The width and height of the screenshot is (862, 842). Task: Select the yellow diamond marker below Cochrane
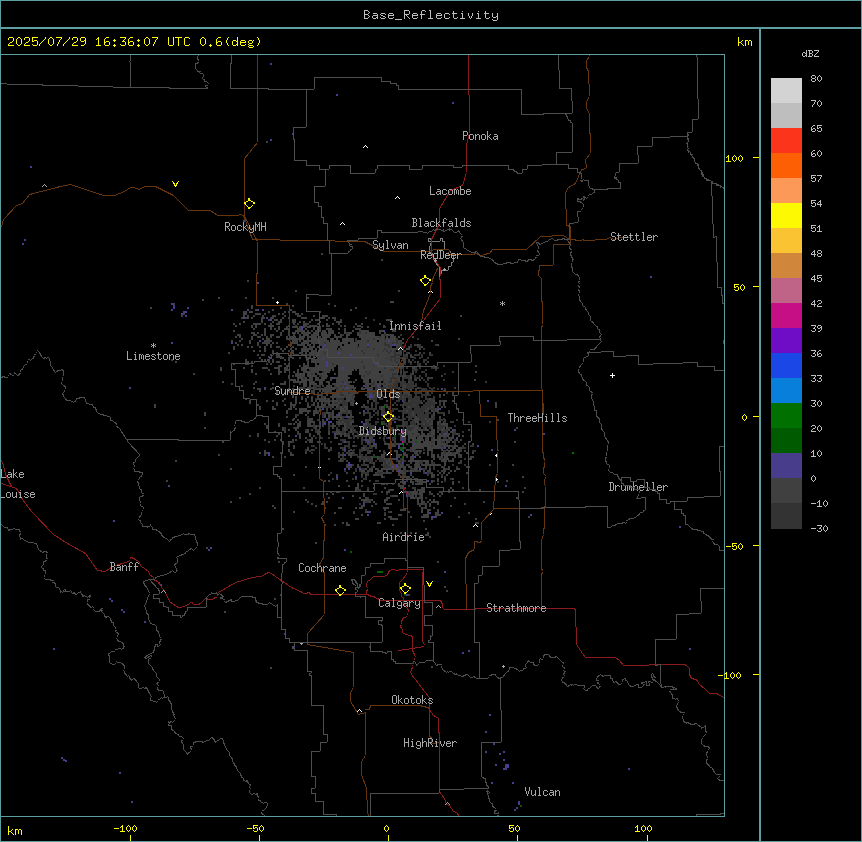(340, 590)
